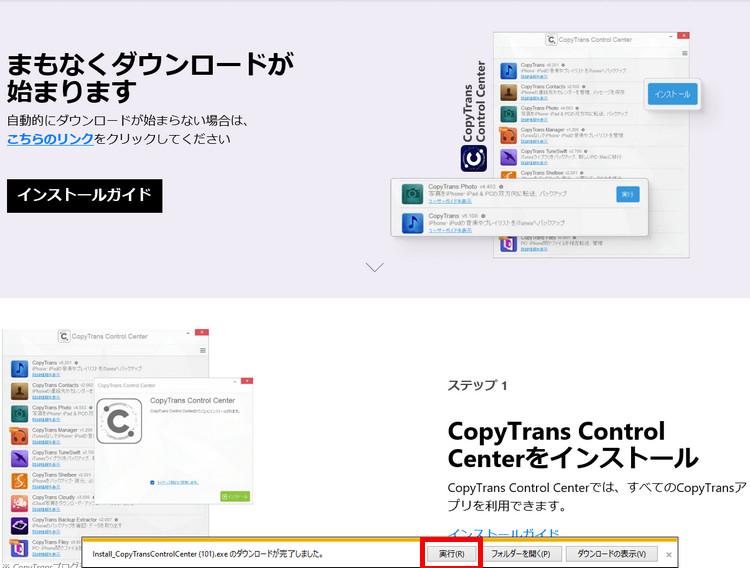Click the まもなくダウンロードが始まります heading
Image resolution: width=750 pixels, height=568 pixels.
click(x=150, y=78)
